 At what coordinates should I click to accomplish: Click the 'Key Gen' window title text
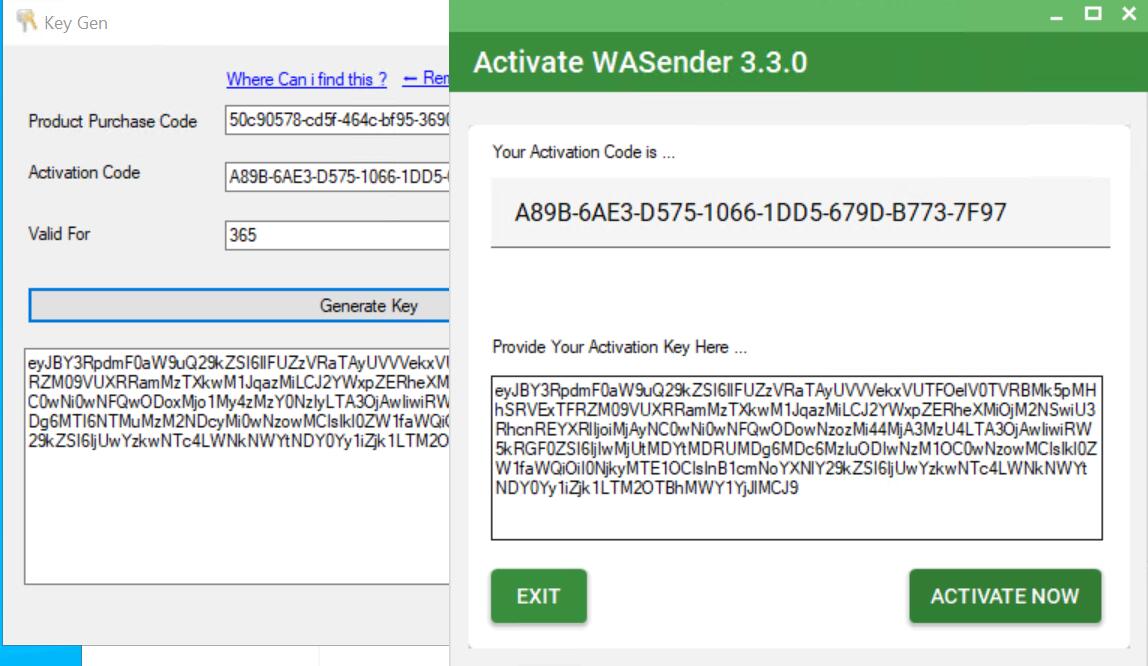76,23
